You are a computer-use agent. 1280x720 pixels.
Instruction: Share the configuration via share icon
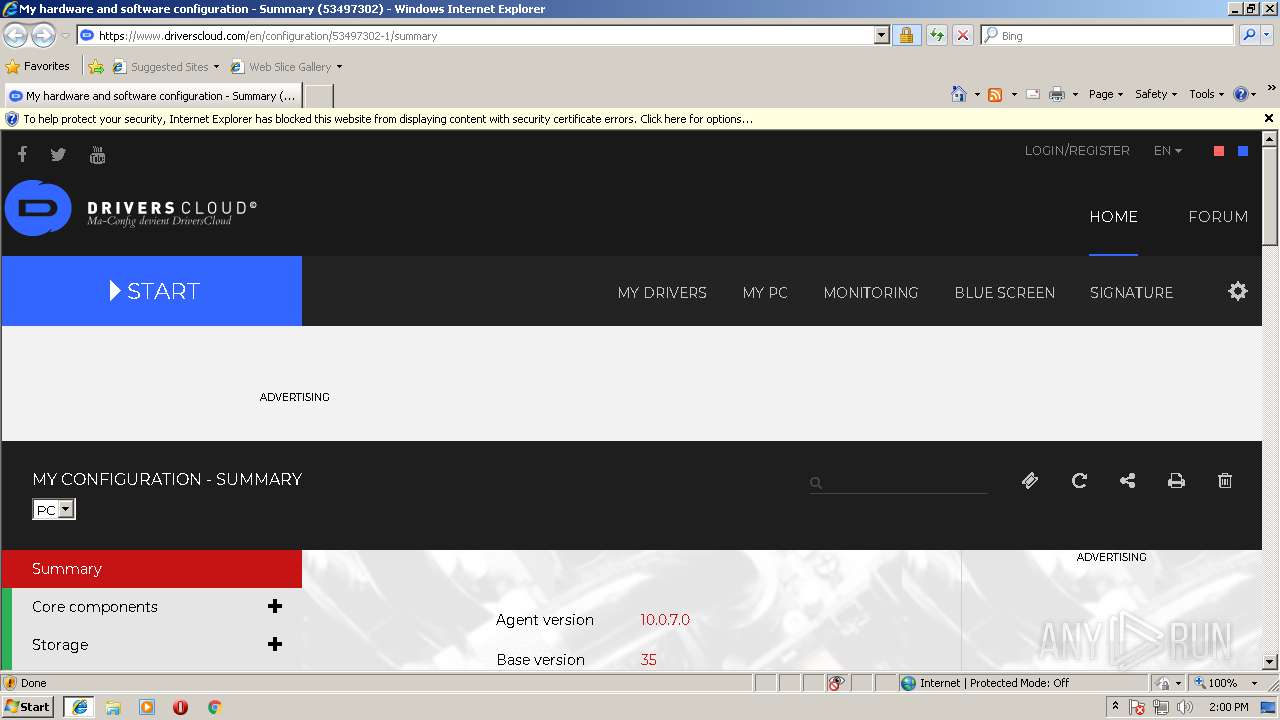(1128, 481)
